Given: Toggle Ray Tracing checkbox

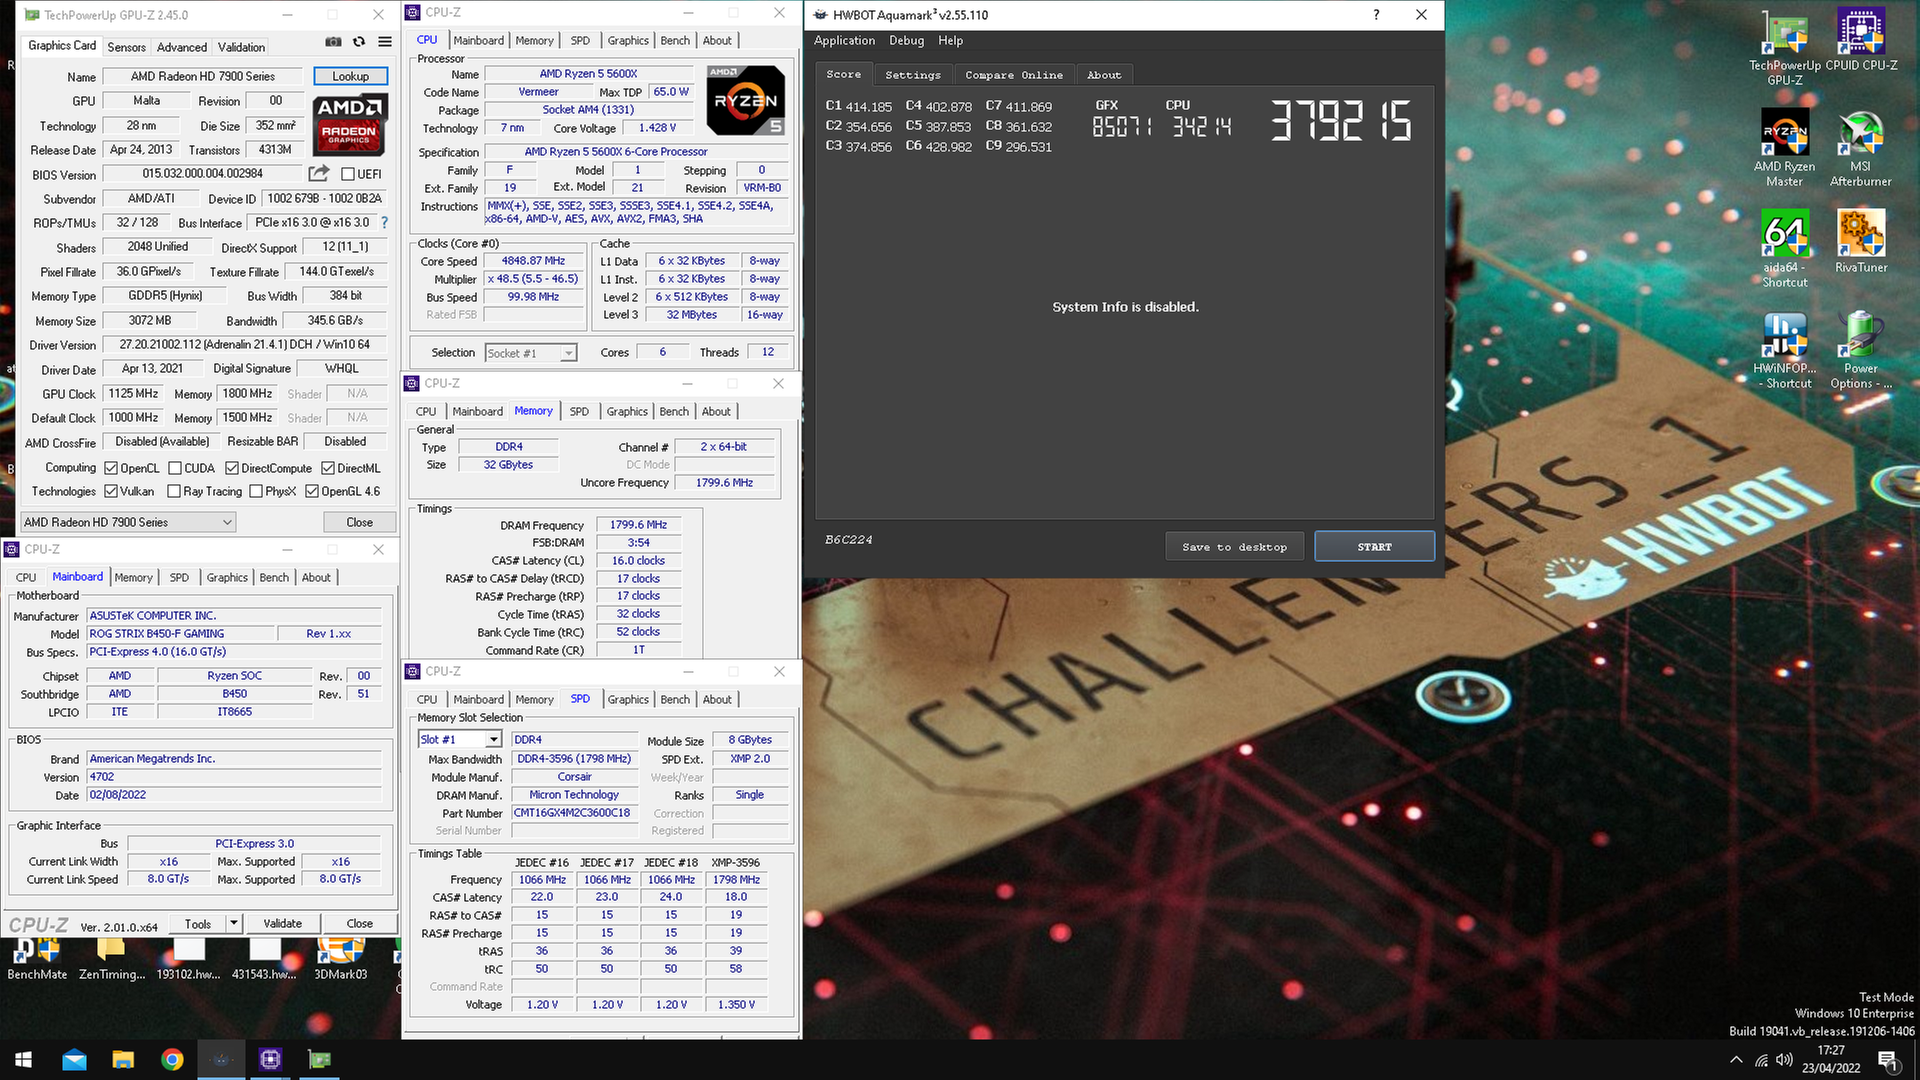Looking at the screenshot, I should (x=174, y=491).
